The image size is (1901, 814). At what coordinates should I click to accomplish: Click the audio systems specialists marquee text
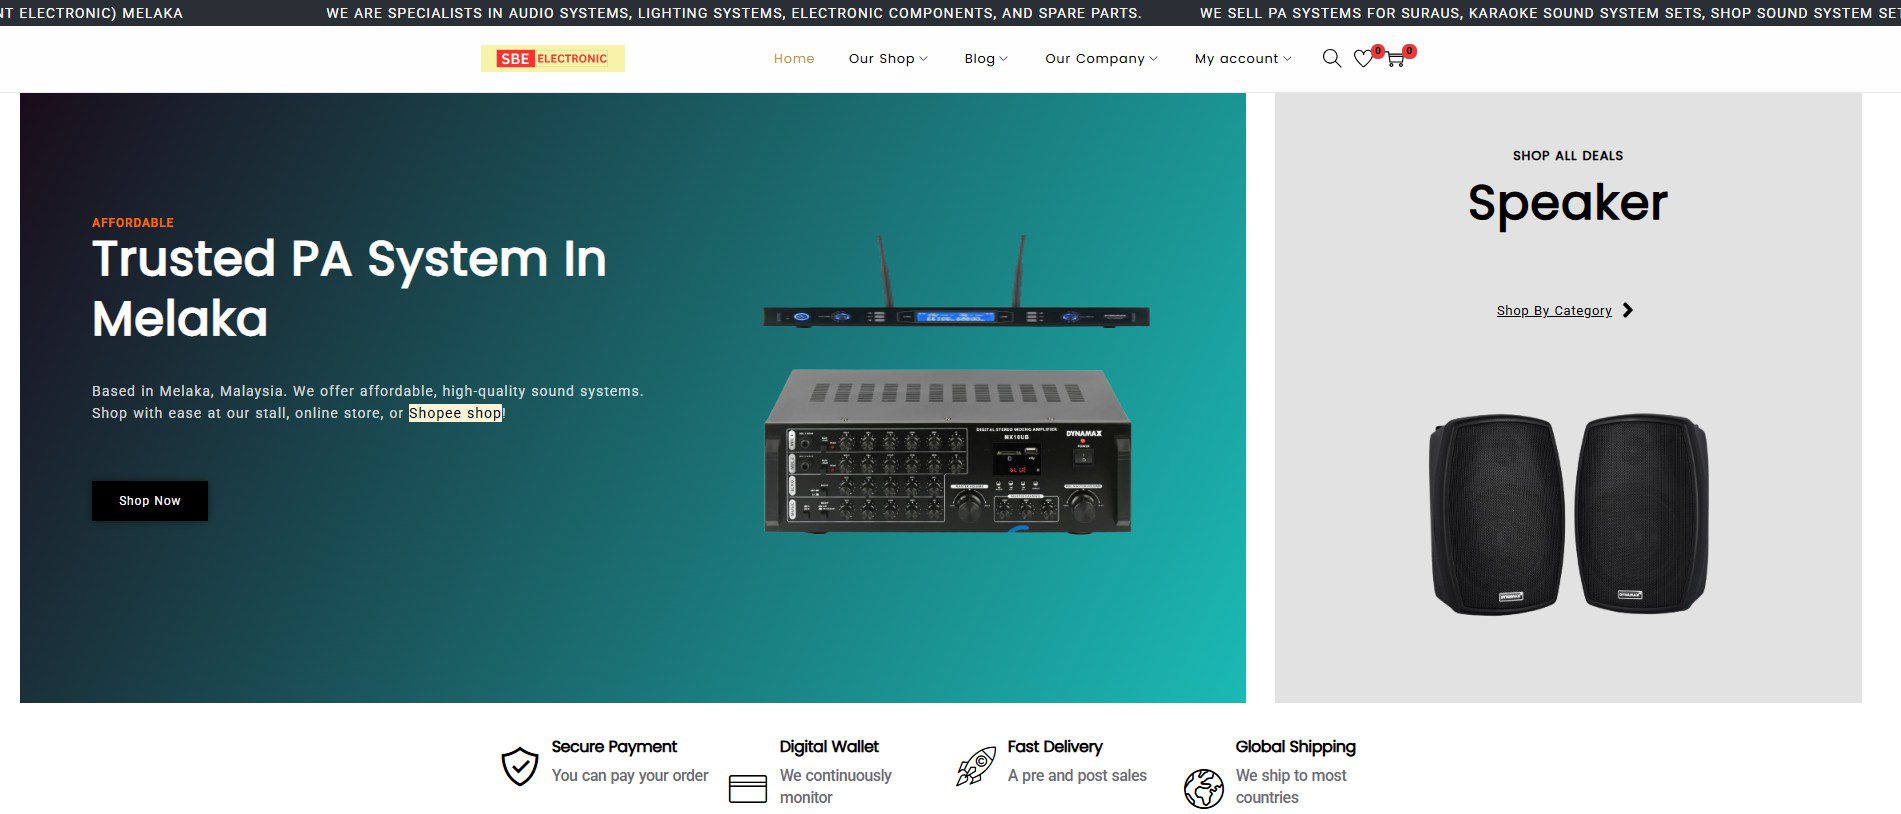[x=733, y=13]
